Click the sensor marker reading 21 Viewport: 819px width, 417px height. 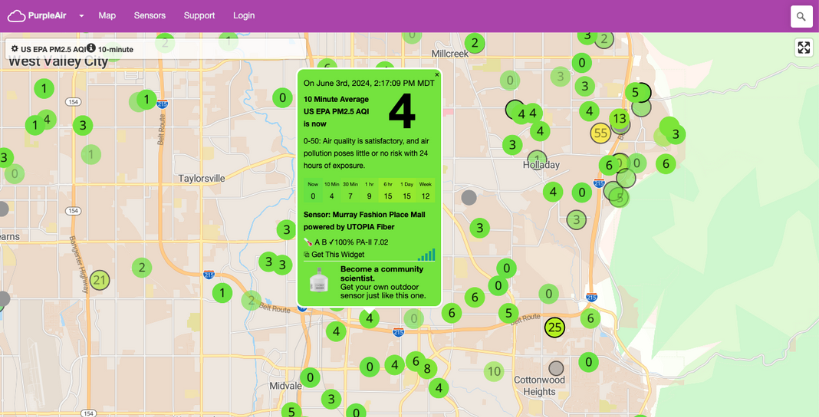(x=99, y=281)
